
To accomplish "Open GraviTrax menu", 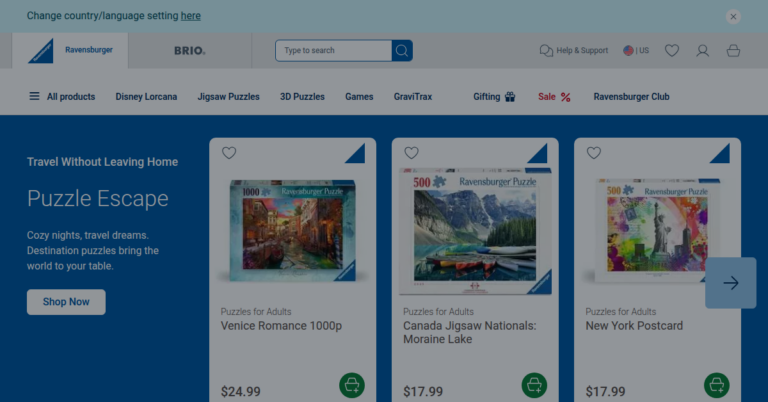I will click(413, 96).
